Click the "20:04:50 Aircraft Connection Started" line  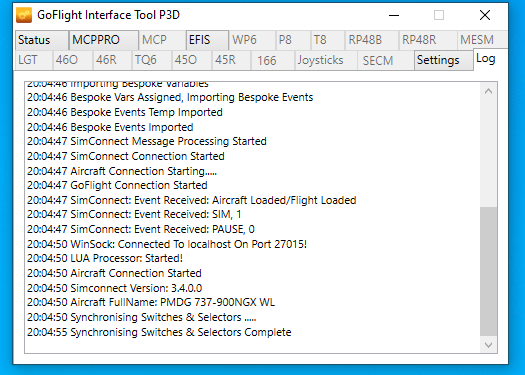(x=114, y=273)
